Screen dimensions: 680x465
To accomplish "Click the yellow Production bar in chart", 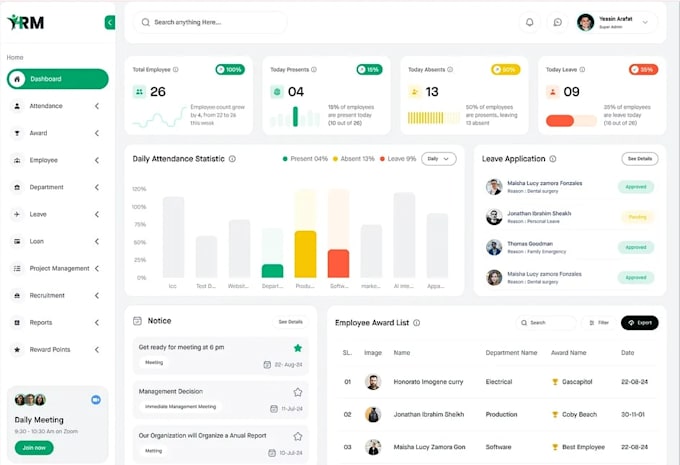I will click(x=305, y=254).
